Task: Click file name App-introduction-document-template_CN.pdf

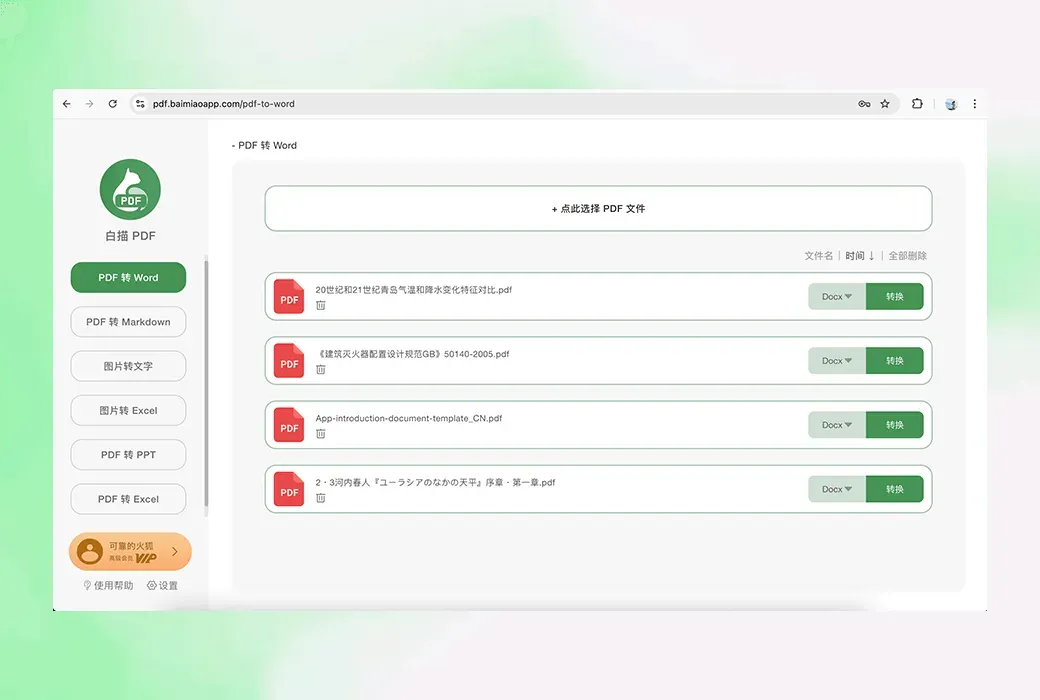Action: (409, 419)
